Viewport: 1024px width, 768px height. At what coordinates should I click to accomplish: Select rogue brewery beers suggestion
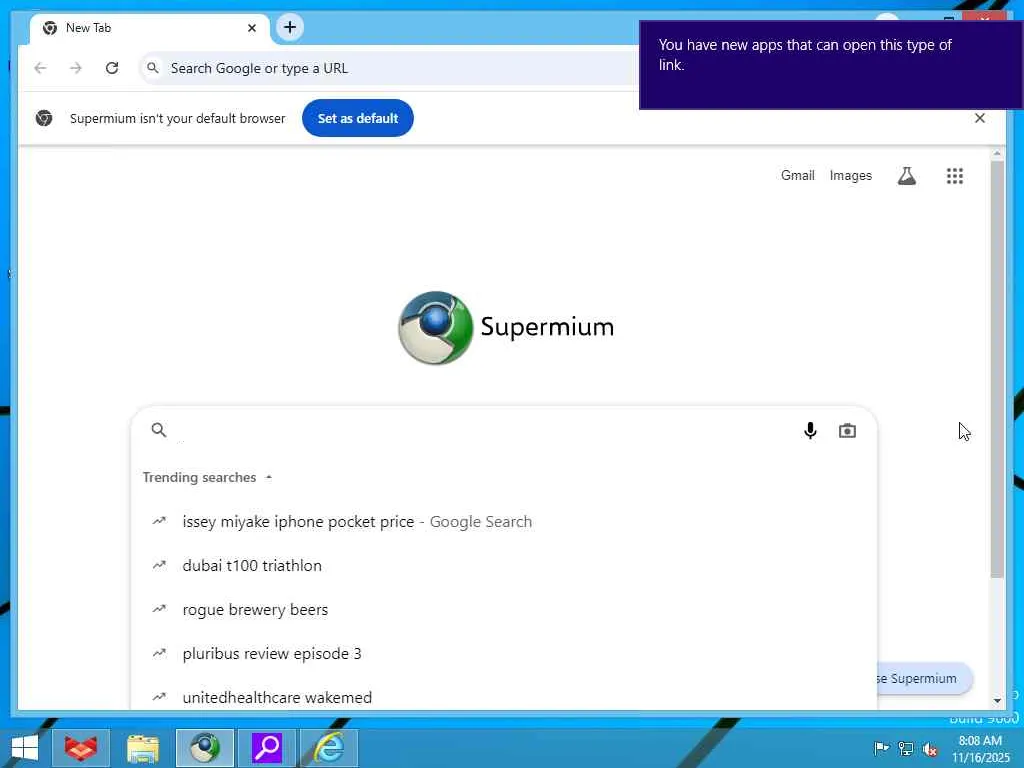[x=504, y=609]
